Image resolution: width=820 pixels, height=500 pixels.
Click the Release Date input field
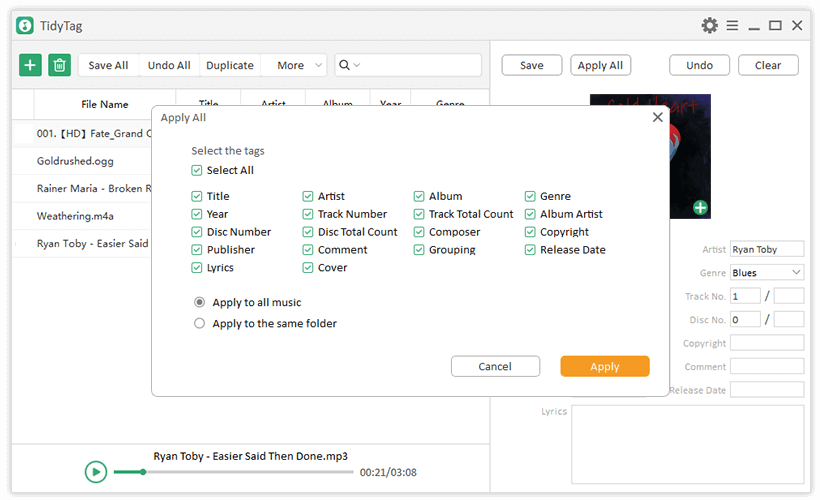pos(767,390)
